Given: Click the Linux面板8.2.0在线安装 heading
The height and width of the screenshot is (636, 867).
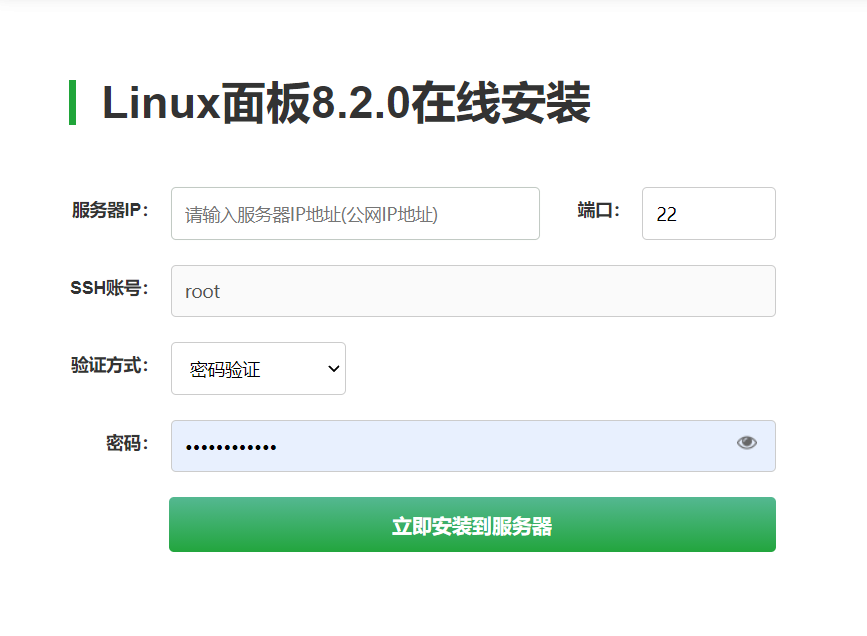Looking at the screenshot, I should (346, 103).
